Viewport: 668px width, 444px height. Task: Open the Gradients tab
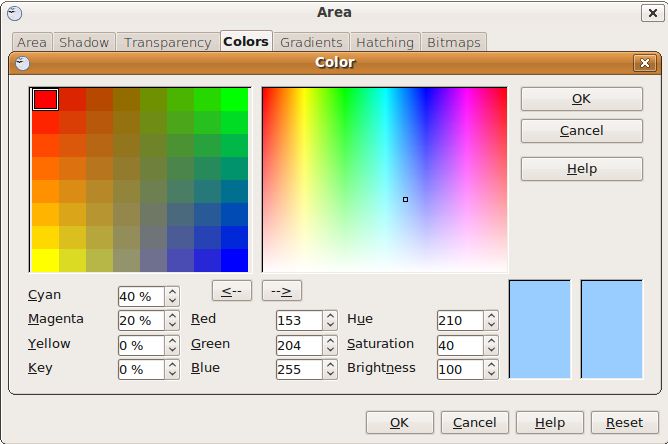tap(311, 42)
